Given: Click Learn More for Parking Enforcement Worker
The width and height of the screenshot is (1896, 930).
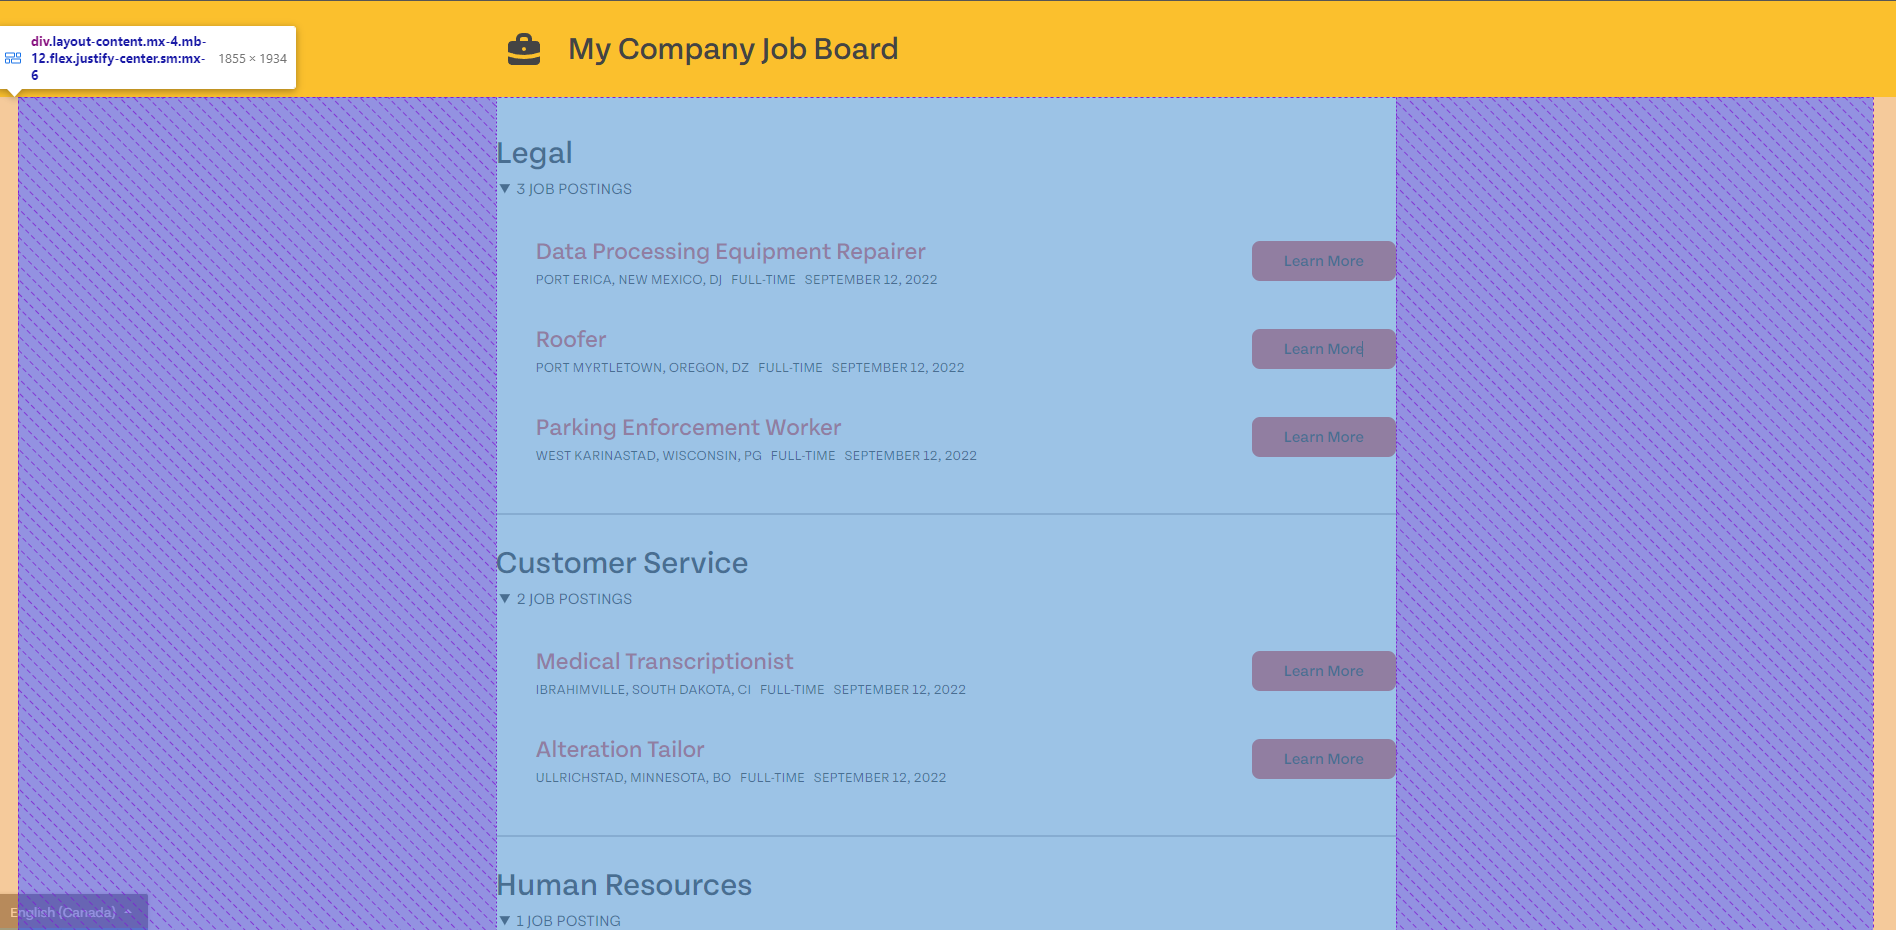Looking at the screenshot, I should point(1323,437).
